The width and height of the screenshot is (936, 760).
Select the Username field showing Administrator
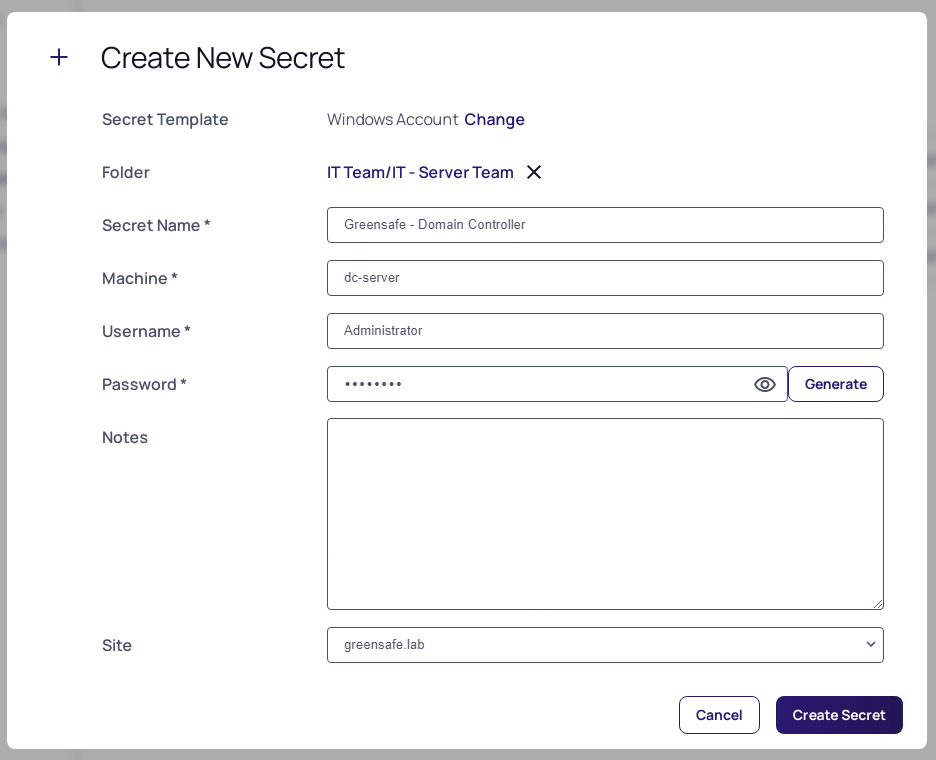[605, 331]
